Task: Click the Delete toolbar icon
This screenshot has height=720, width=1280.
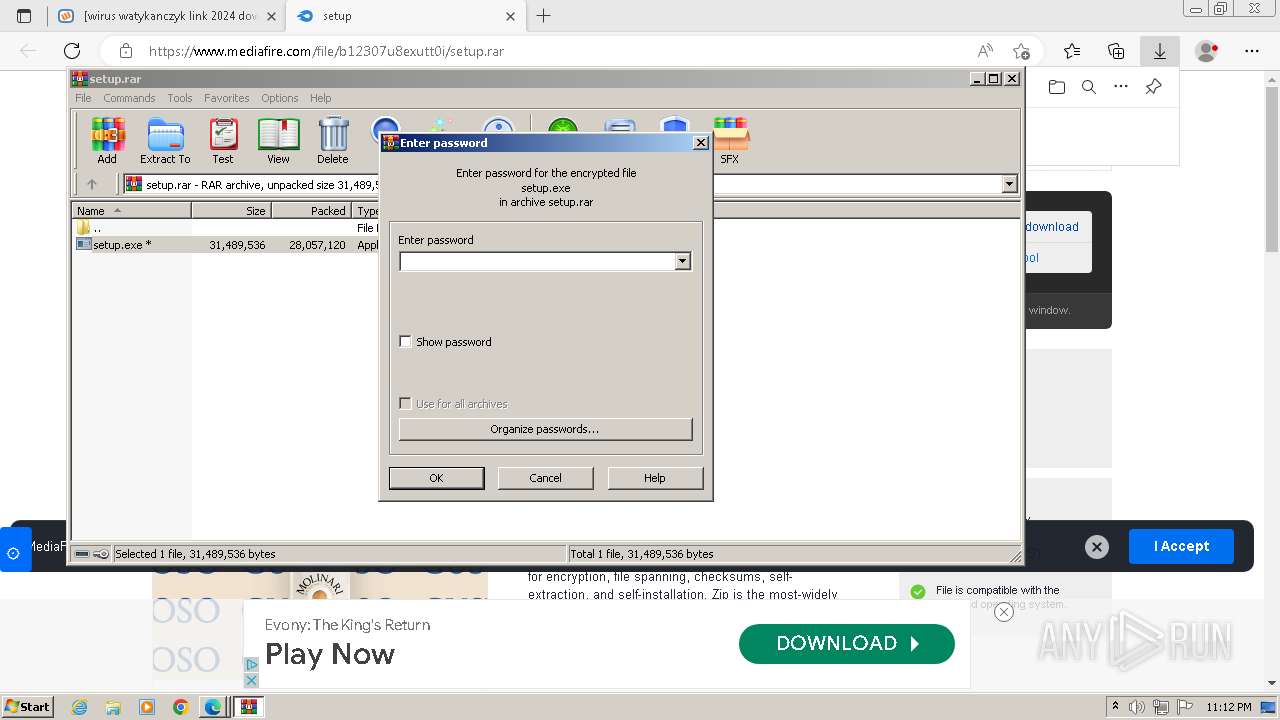Action: [333, 140]
